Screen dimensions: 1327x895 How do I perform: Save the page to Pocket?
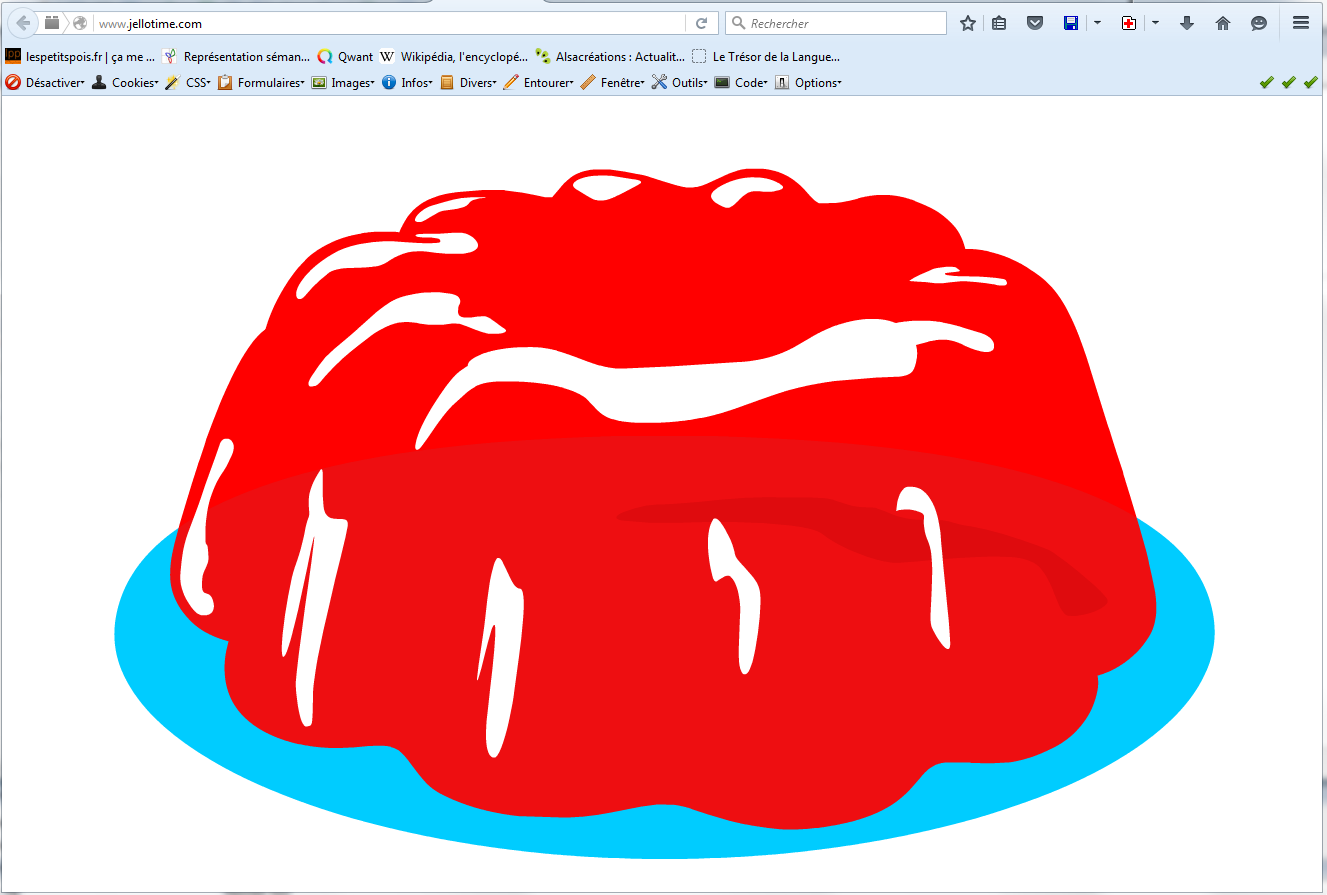click(x=1035, y=23)
